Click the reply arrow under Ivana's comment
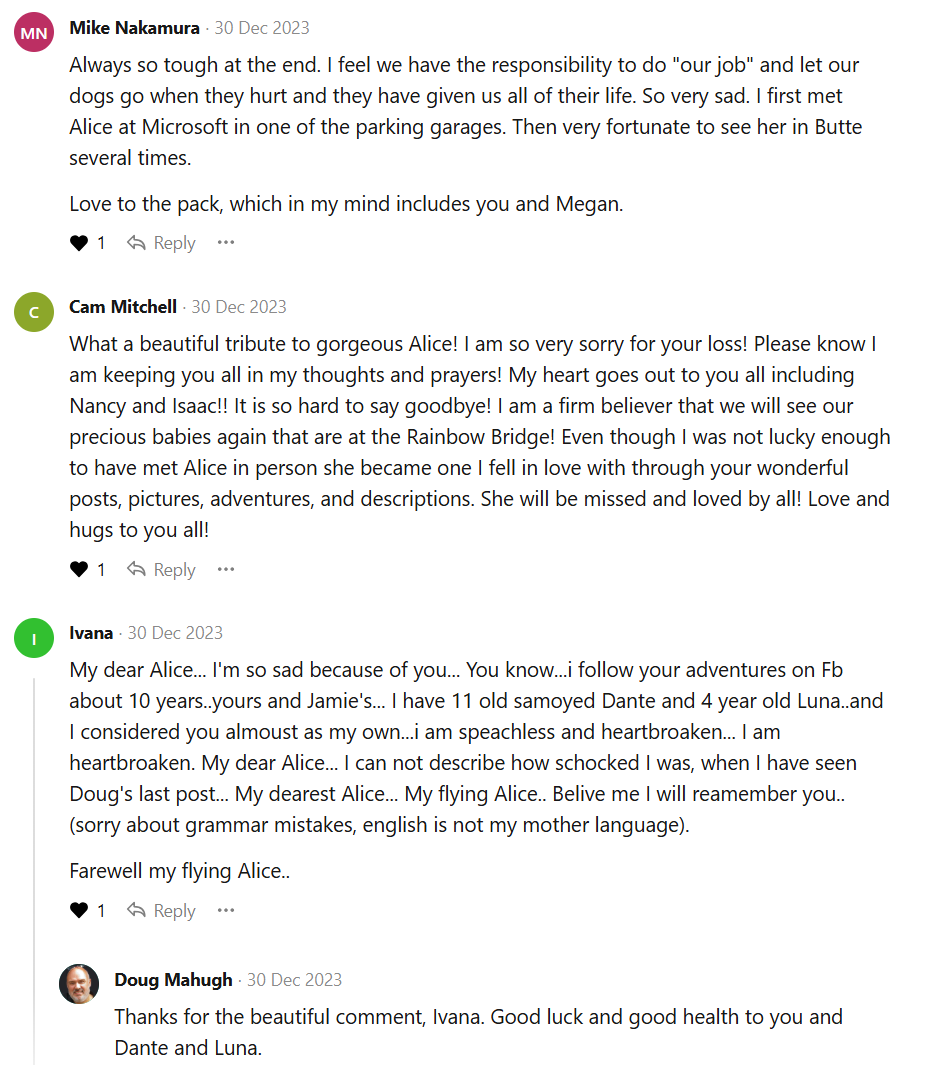Viewport: 929px width, 1065px height. point(137,911)
